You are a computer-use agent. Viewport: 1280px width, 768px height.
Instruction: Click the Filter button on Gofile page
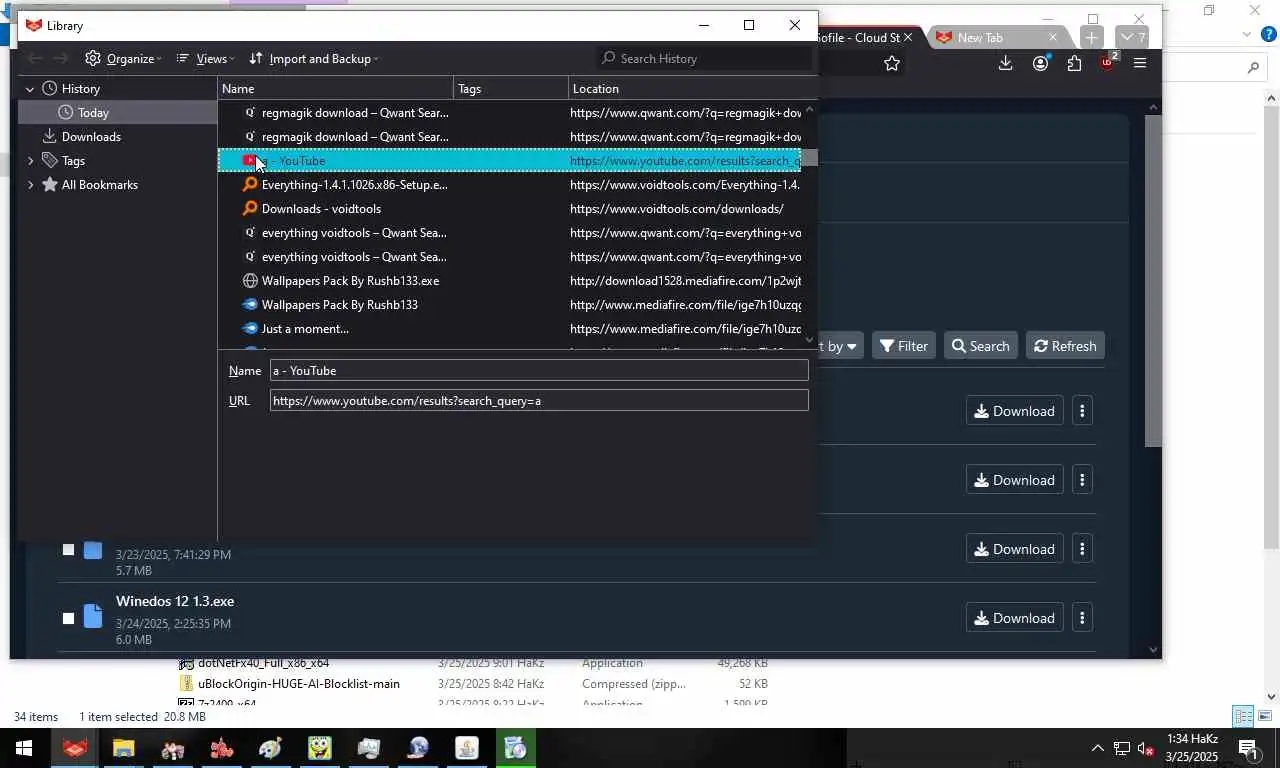(x=904, y=346)
